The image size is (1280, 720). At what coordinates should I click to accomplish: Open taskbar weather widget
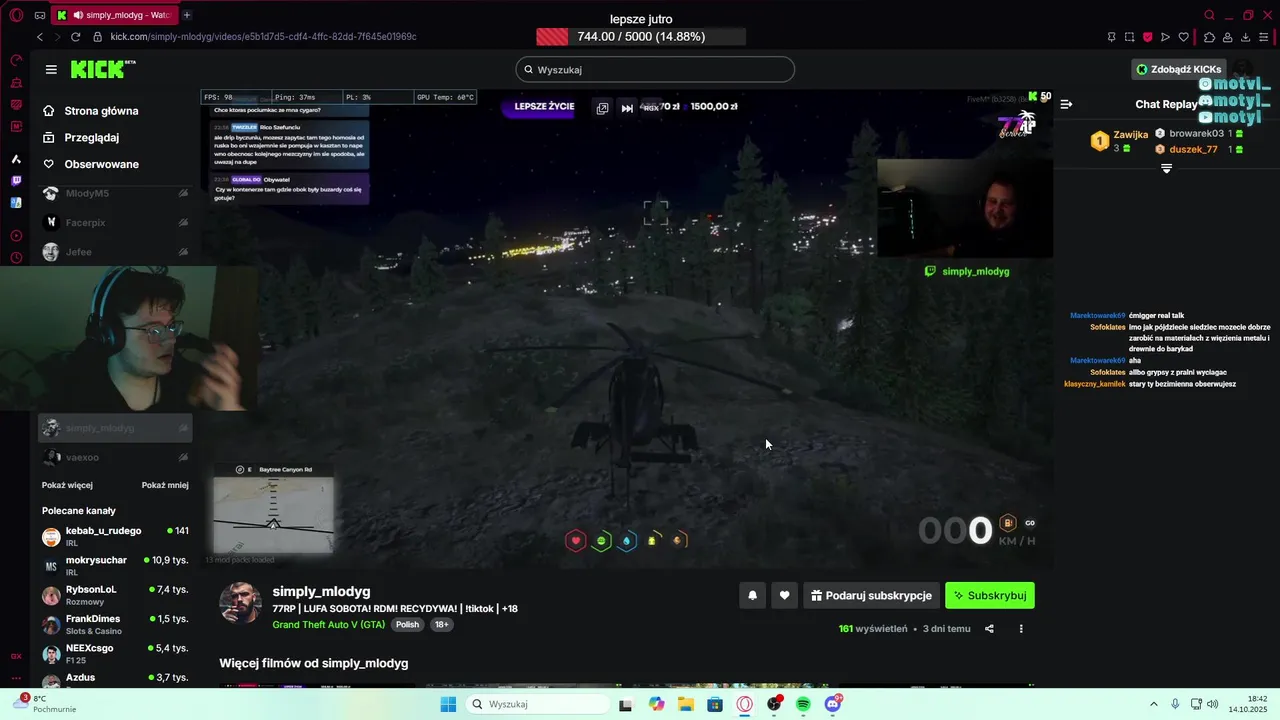coord(45,704)
